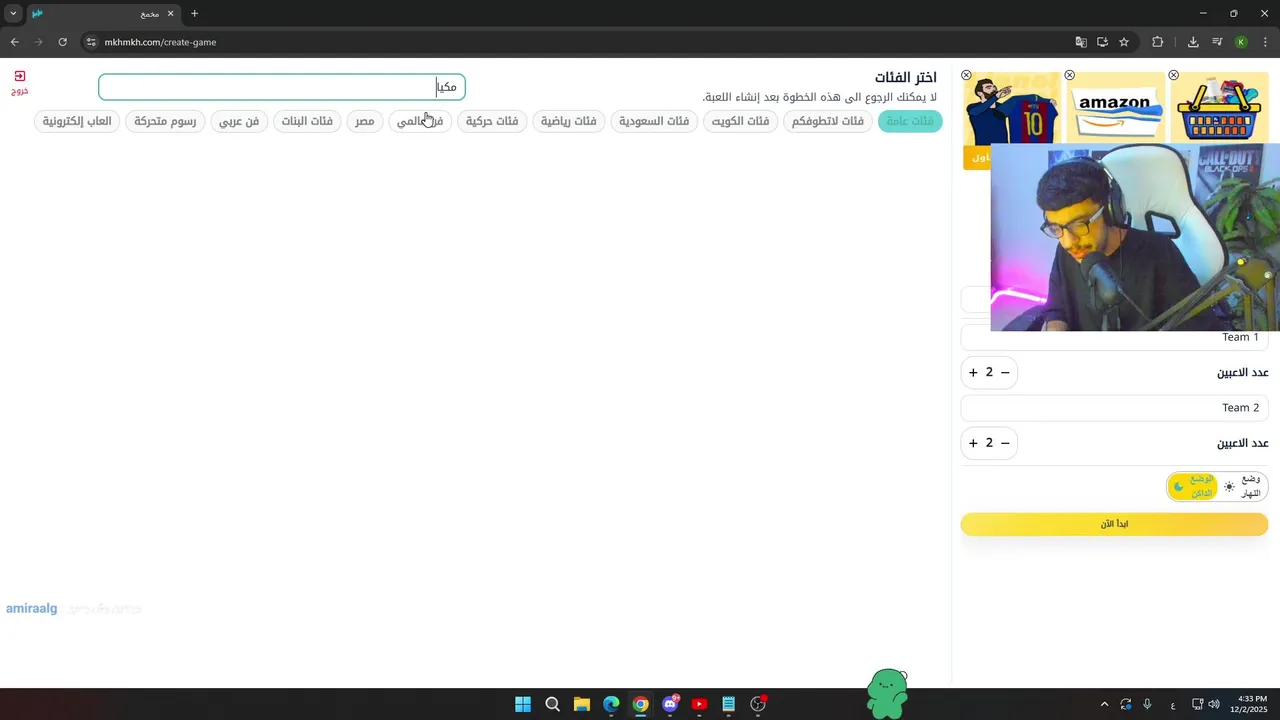Viewport: 1280px width, 720px height.
Task: Open Discord from taskbar
Action: point(670,704)
